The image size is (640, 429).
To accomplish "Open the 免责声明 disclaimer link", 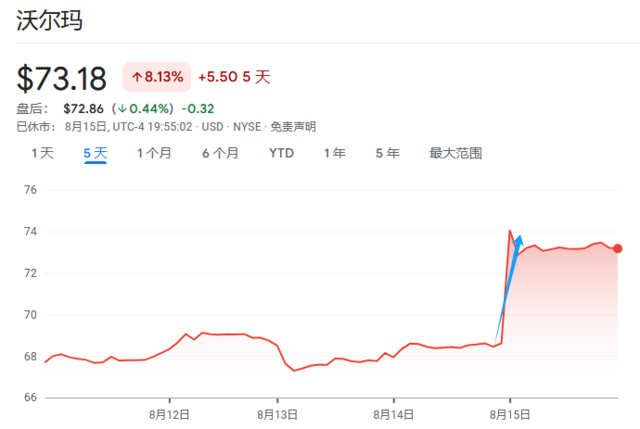I will [293, 127].
